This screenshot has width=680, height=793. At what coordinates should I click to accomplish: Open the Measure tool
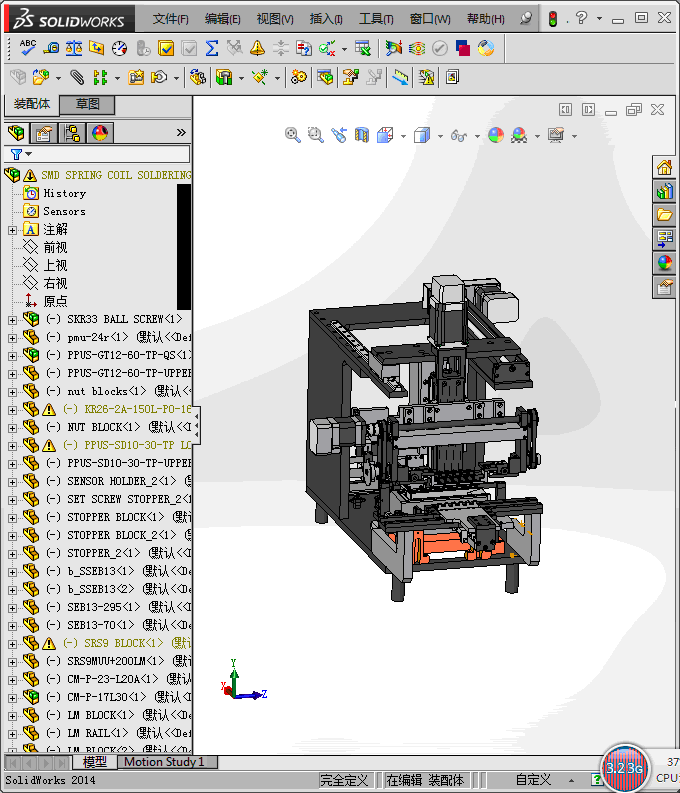(51, 48)
